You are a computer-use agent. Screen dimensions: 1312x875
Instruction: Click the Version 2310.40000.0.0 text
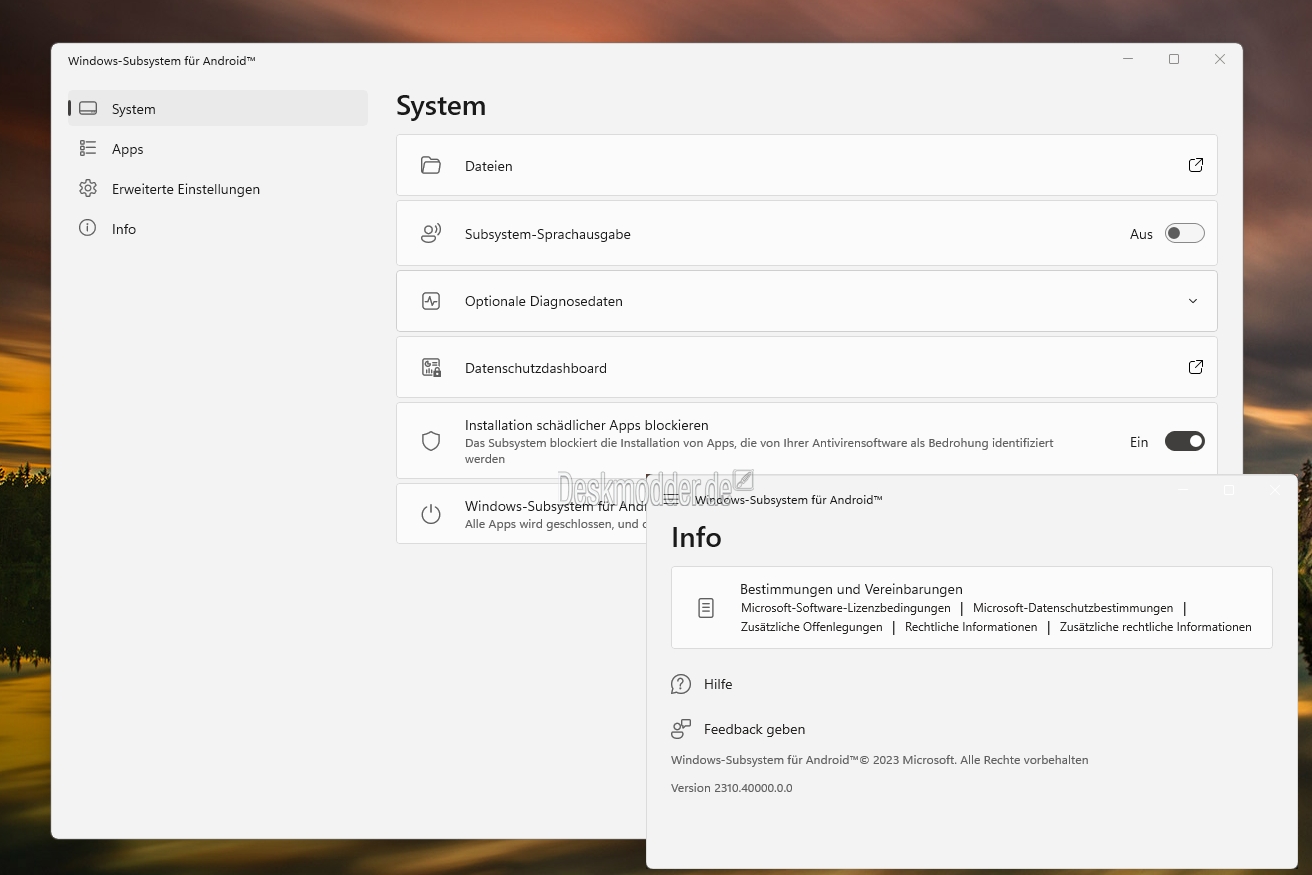coord(732,788)
